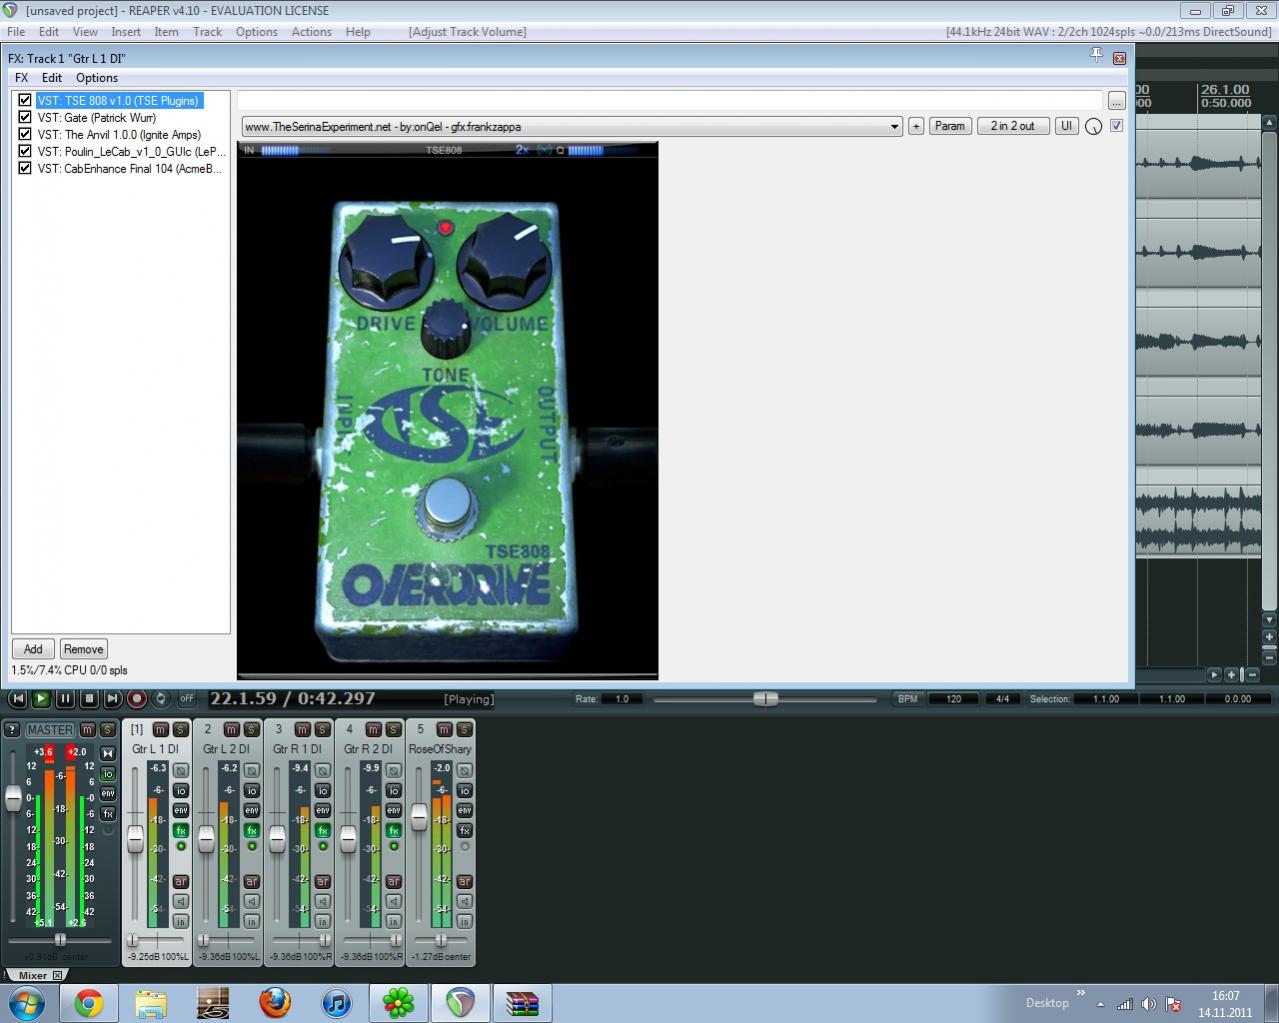This screenshot has width=1279, height=1023.
Task: Solo the master track
Action: 107,730
